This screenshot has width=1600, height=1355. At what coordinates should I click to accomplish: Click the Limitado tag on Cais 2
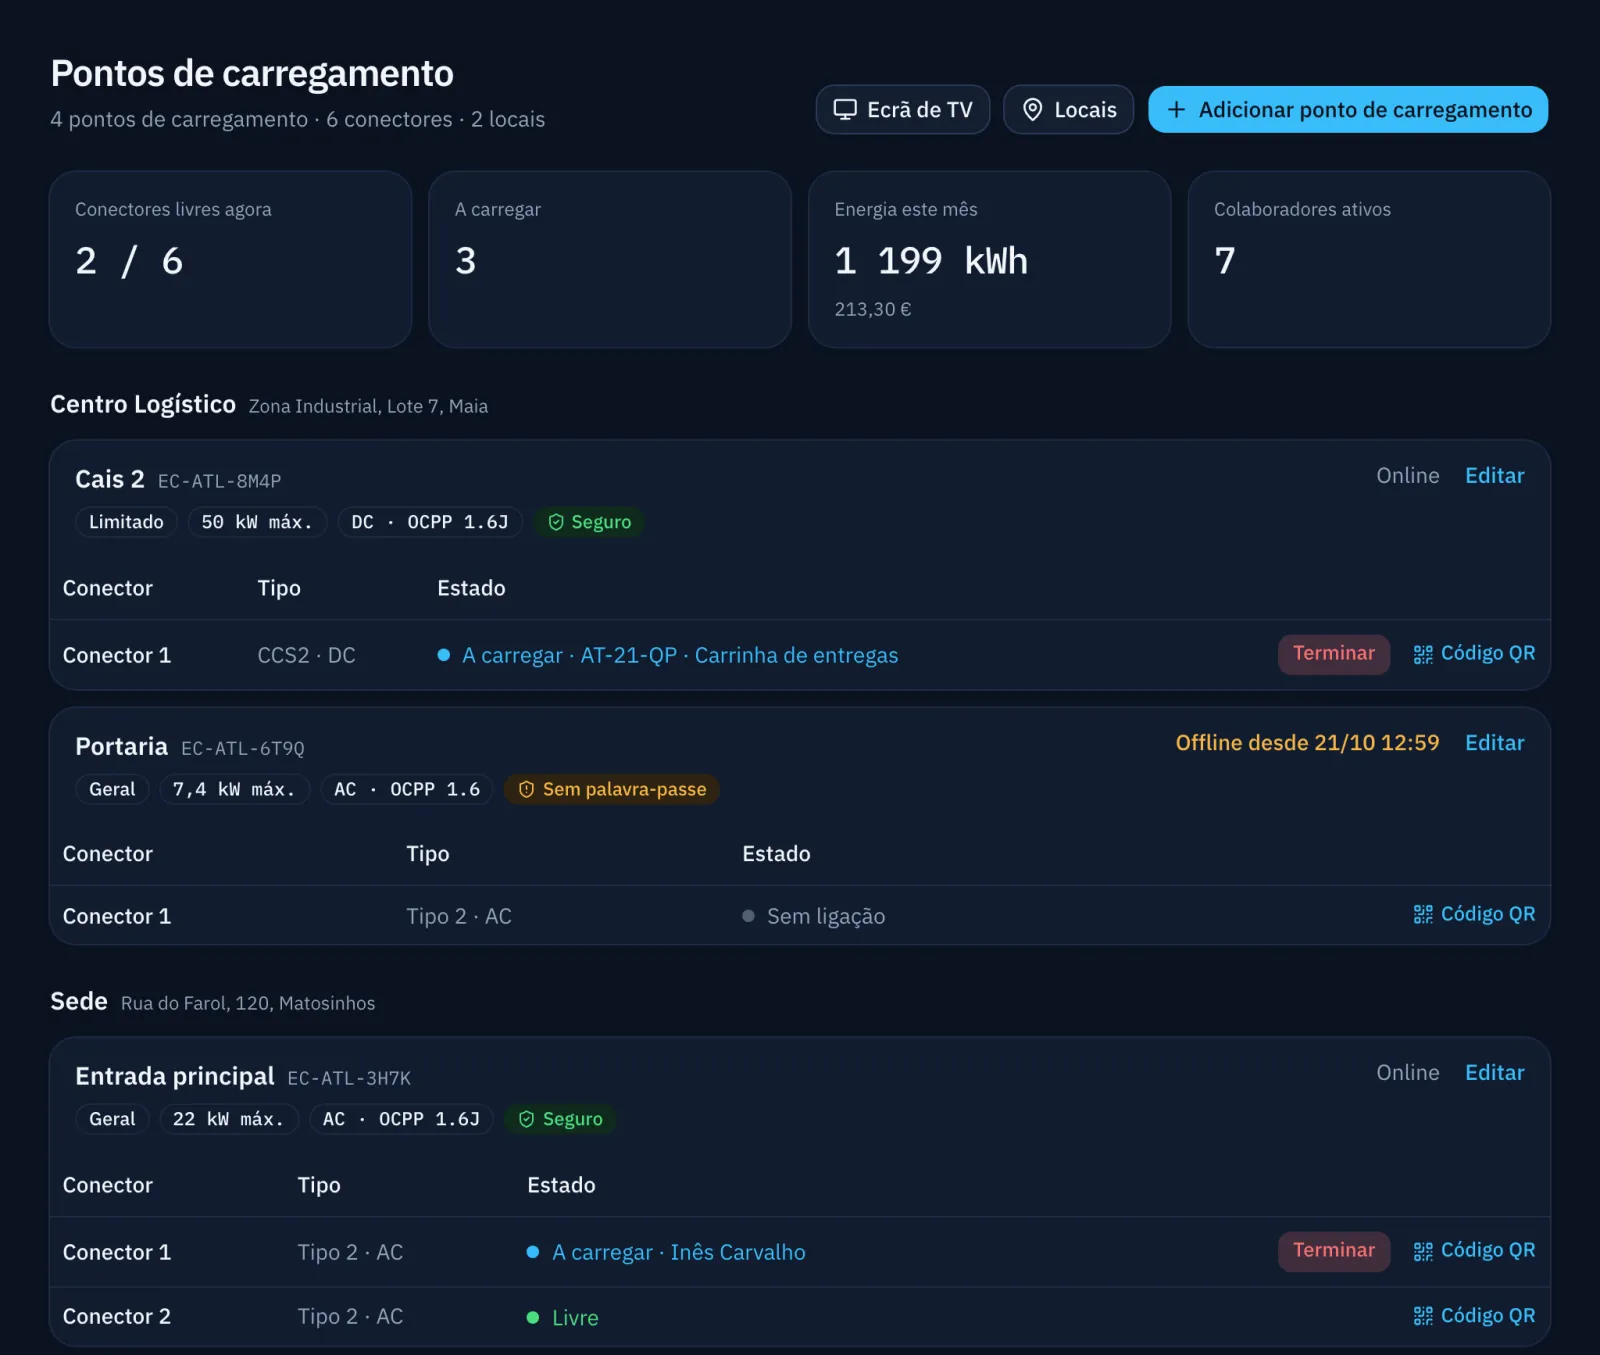[x=126, y=522]
